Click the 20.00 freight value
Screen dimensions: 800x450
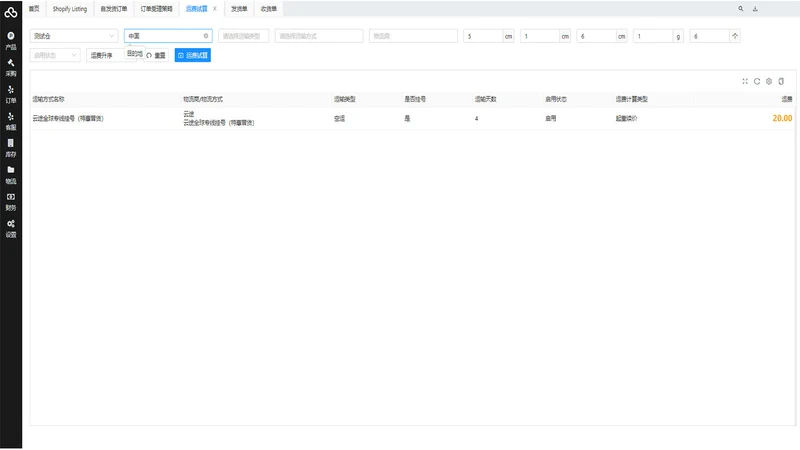tap(782, 118)
